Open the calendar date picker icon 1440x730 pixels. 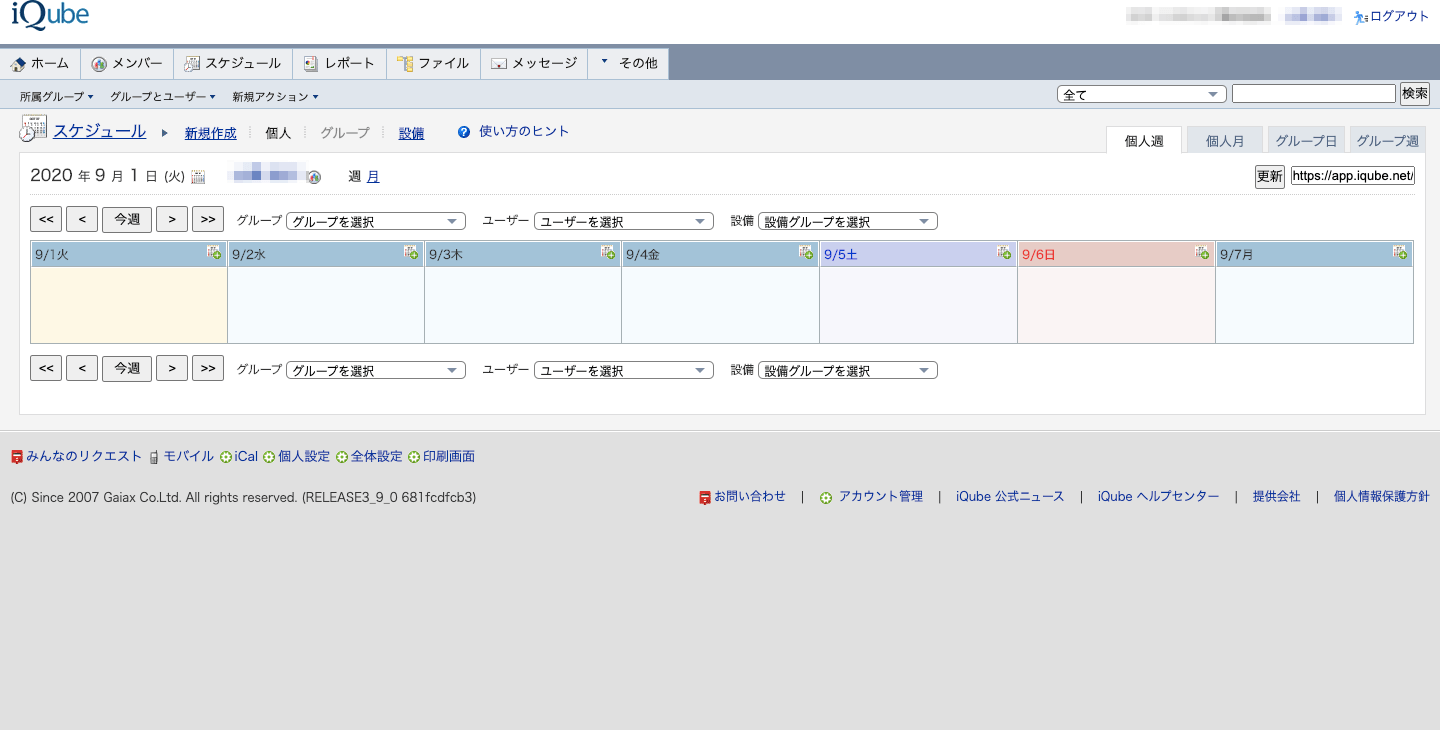pyautogui.click(x=198, y=177)
